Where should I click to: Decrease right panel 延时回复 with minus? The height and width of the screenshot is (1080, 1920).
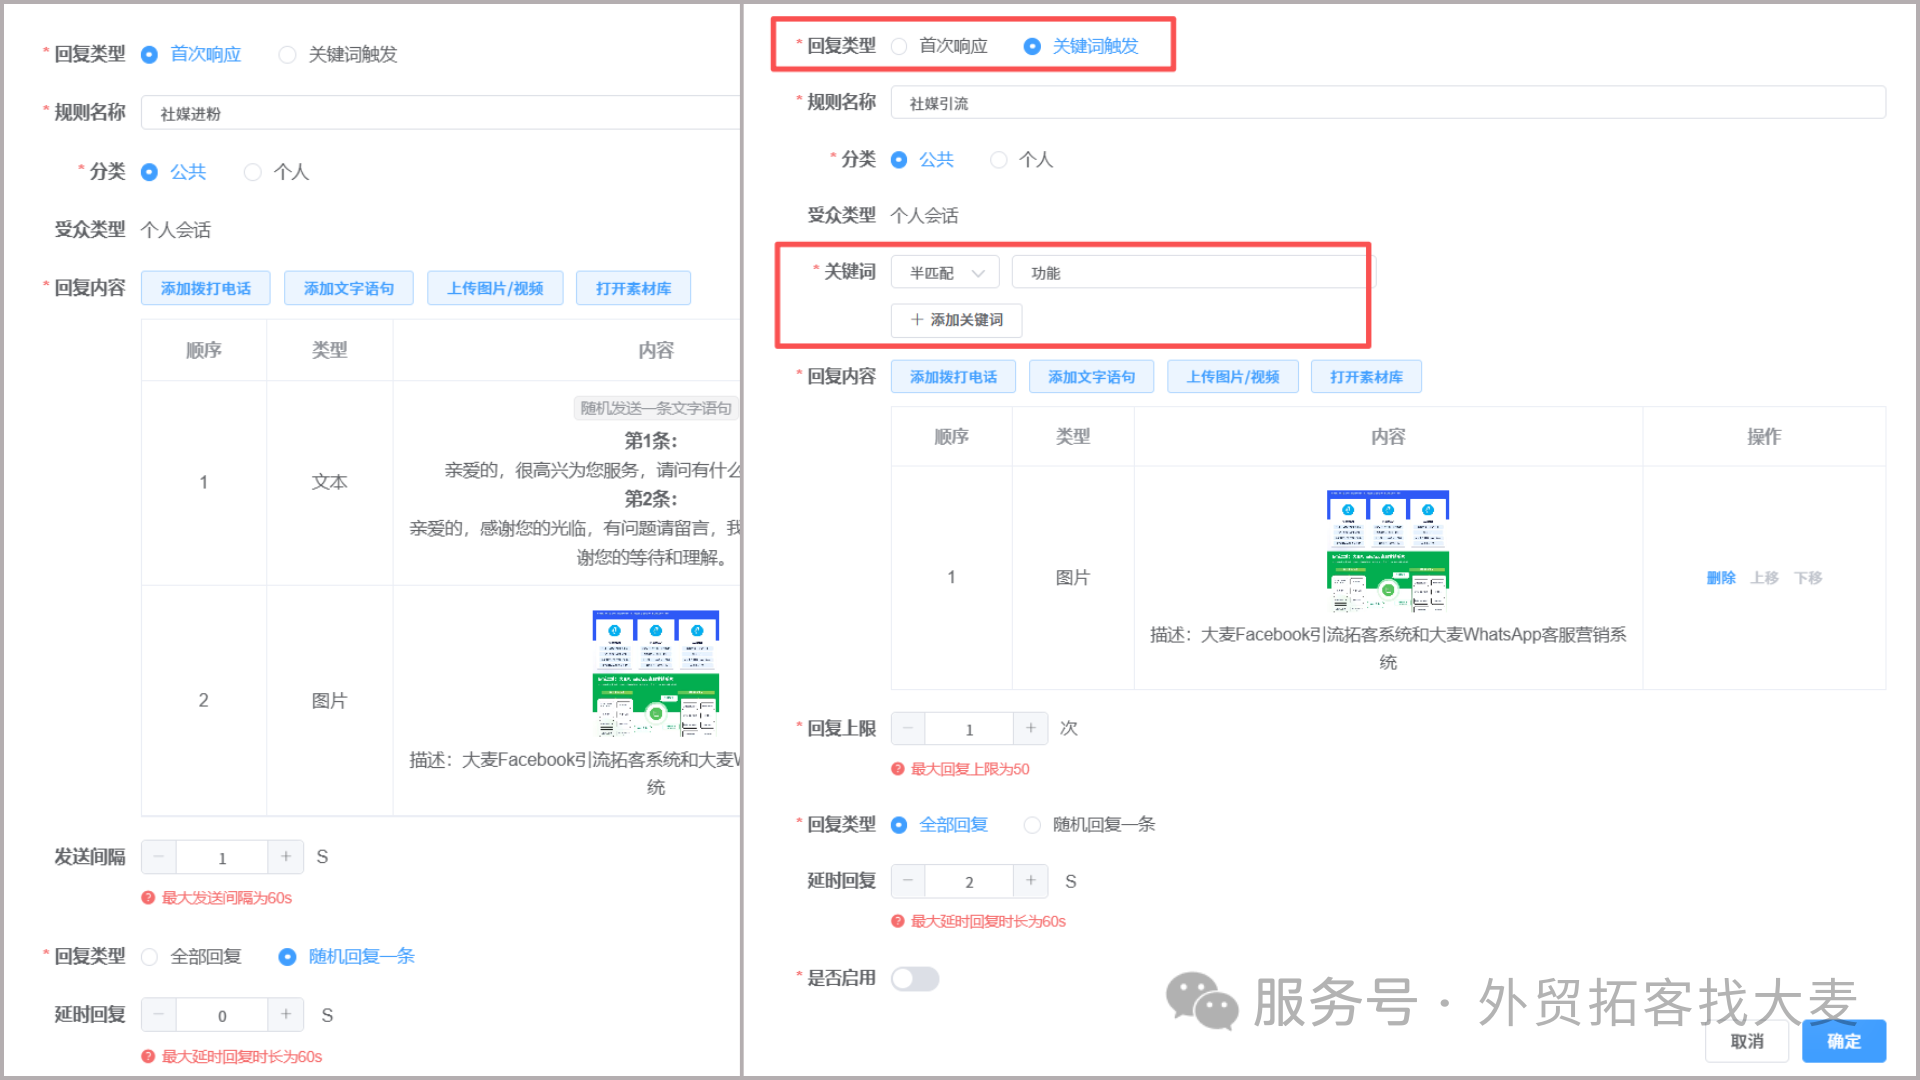click(x=908, y=881)
